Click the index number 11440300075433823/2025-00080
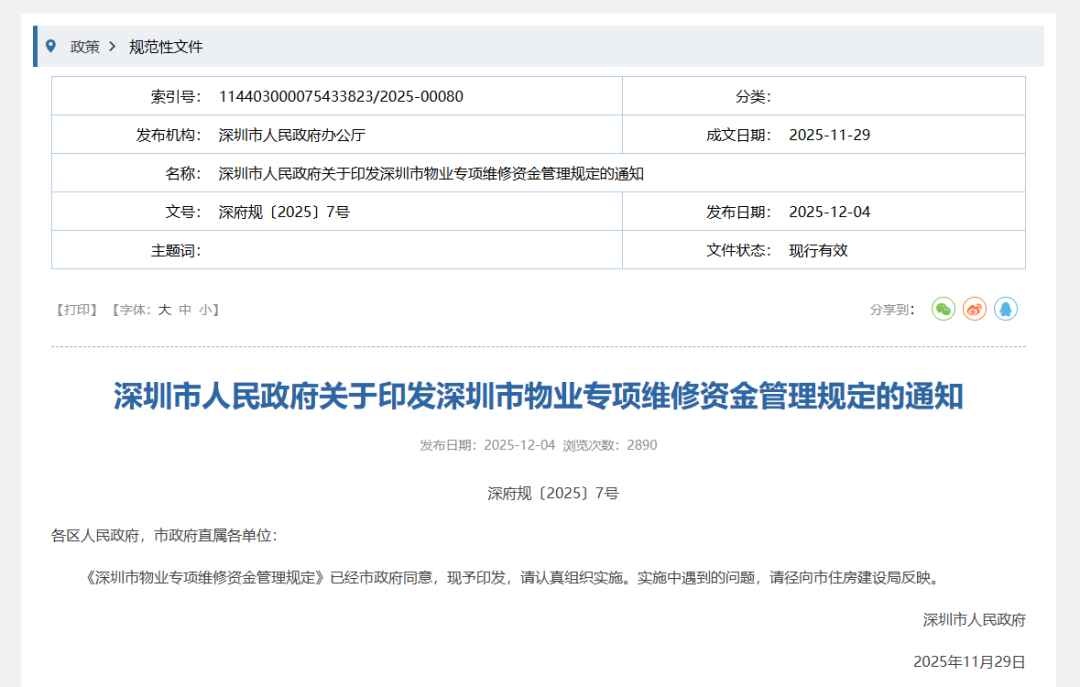Image resolution: width=1080 pixels, height=687 pixels. [x=340, y=97]
